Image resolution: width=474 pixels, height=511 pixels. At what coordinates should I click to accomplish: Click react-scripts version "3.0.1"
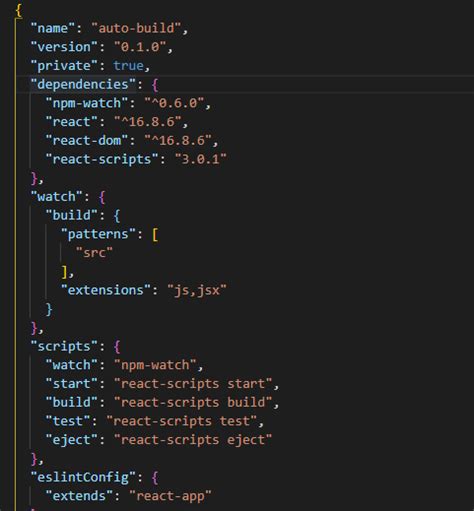201,159
